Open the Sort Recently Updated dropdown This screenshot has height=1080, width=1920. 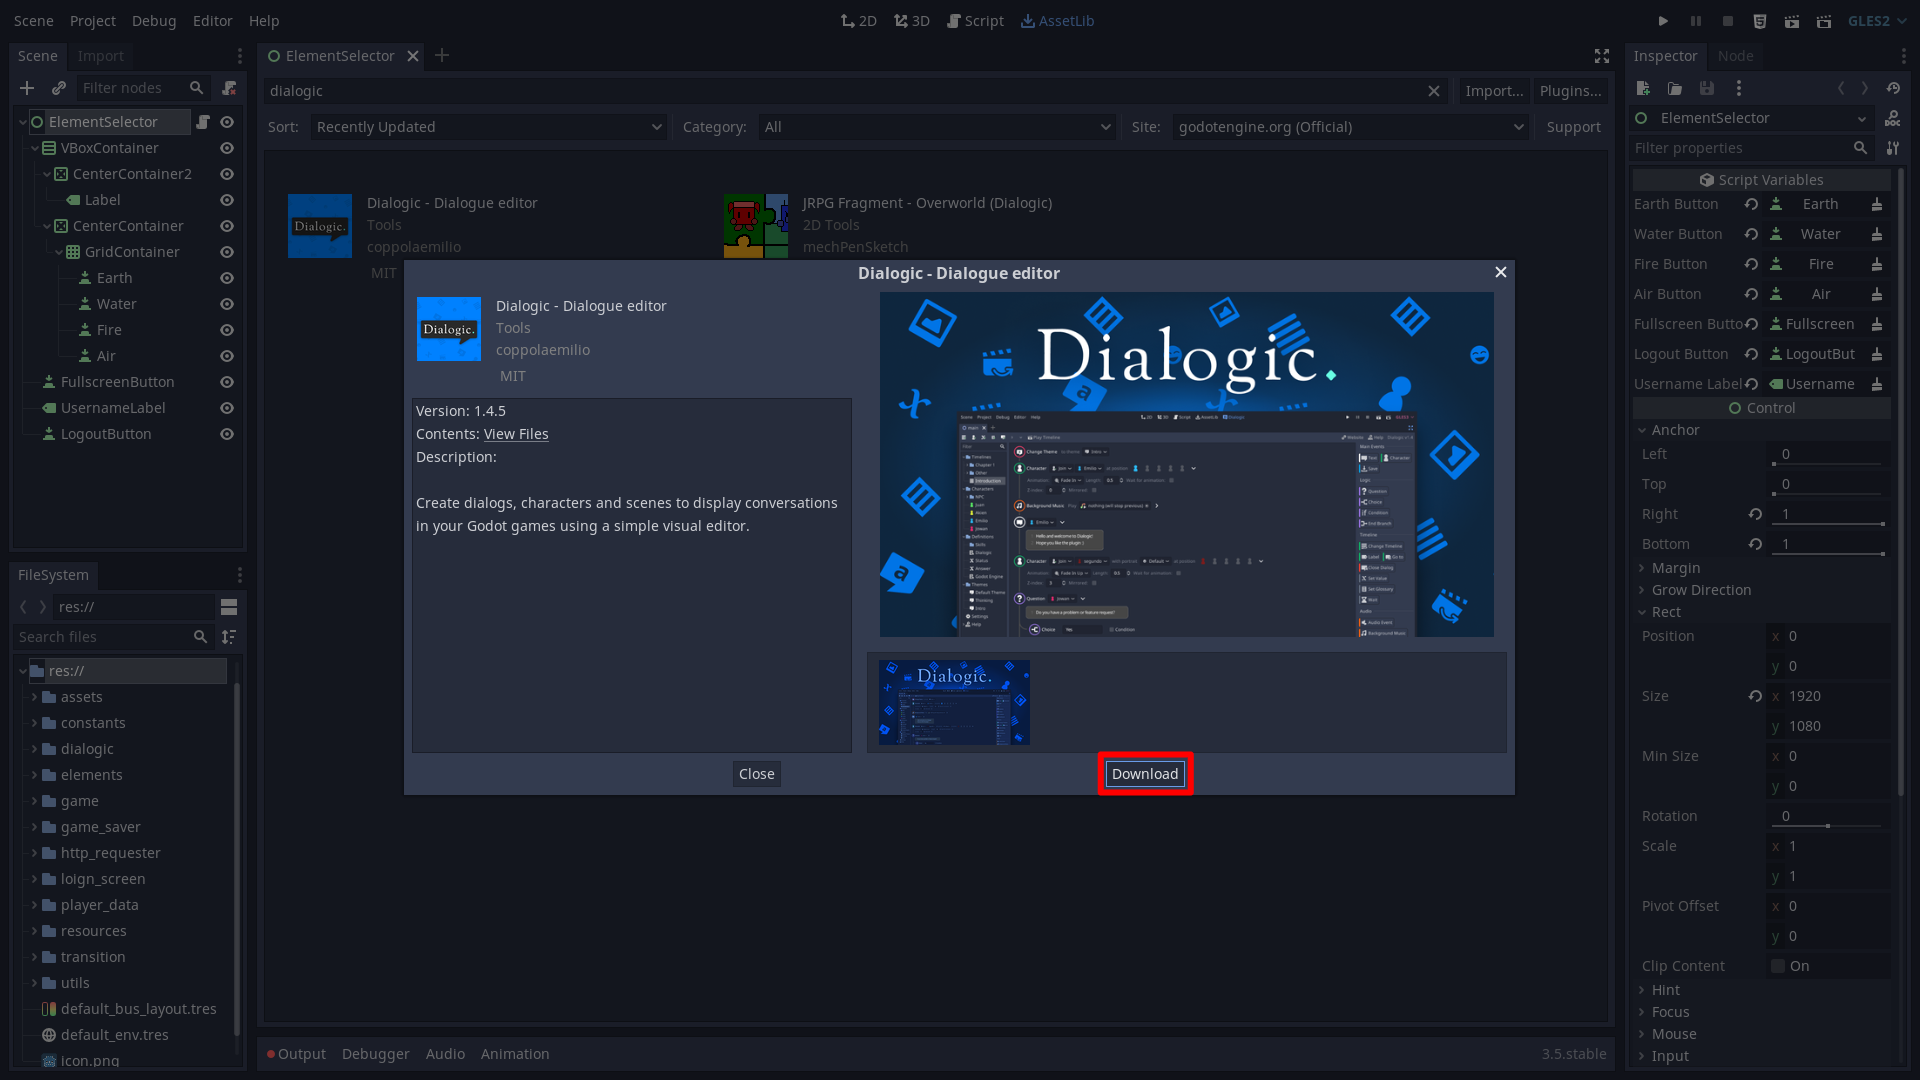tap(488, 127)
